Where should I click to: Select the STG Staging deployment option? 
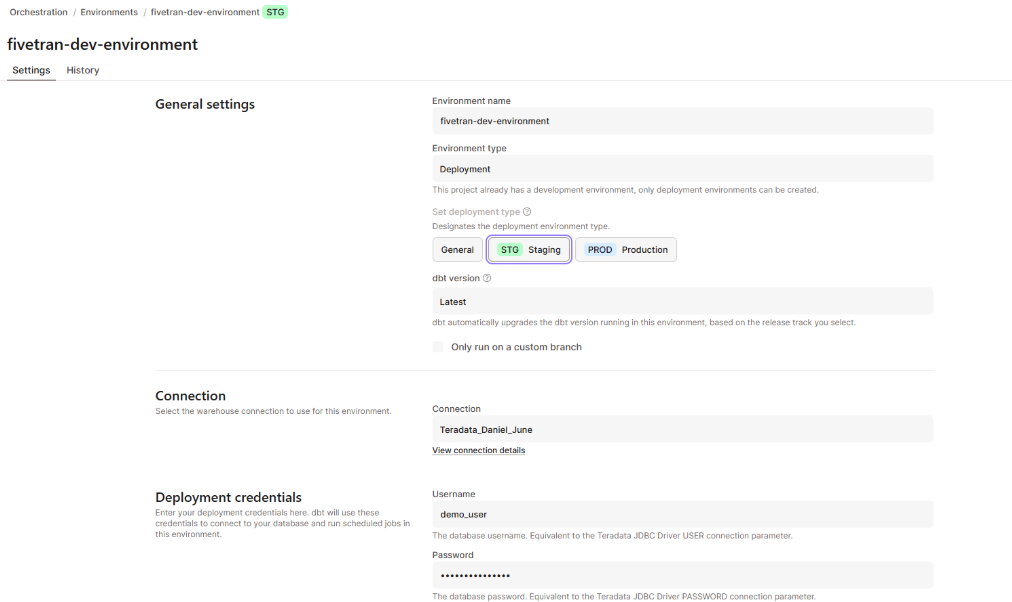530,249
